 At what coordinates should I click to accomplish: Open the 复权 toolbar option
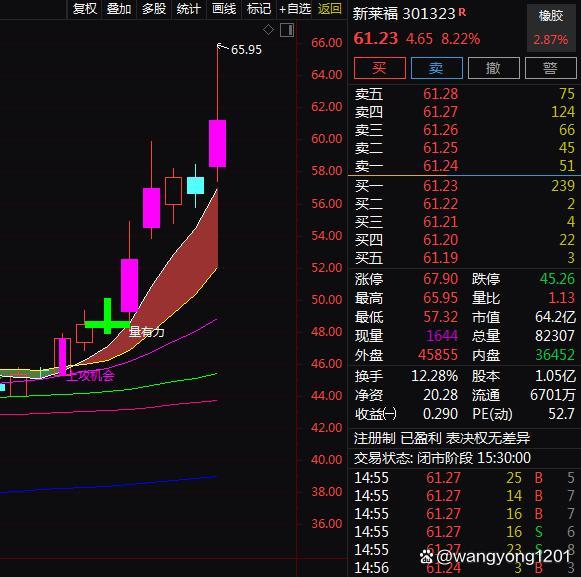click(x=84, y=9)
